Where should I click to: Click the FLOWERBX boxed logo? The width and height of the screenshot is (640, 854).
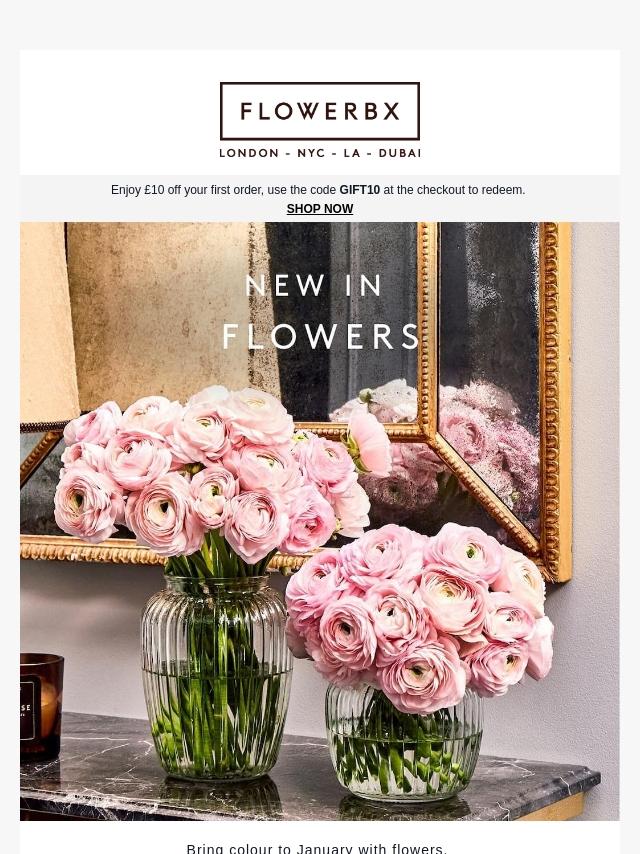[320, 111]
